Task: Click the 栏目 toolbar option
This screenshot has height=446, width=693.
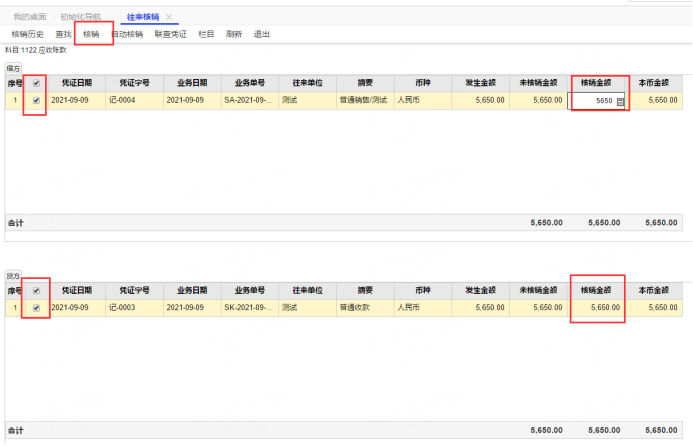Action: tap(206, 34)
